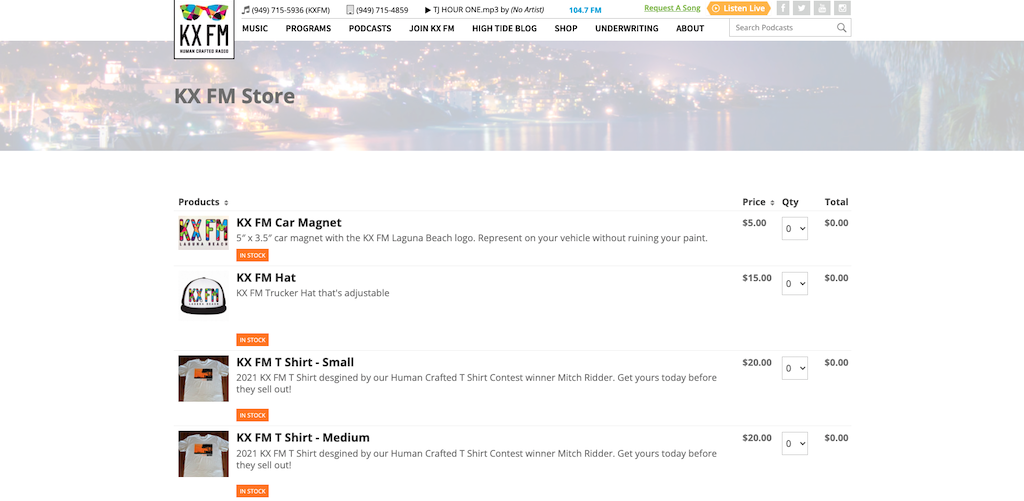1024x501 pixels.
Task: Open KX FM Car Magnet title
Action: click(289, 223)
